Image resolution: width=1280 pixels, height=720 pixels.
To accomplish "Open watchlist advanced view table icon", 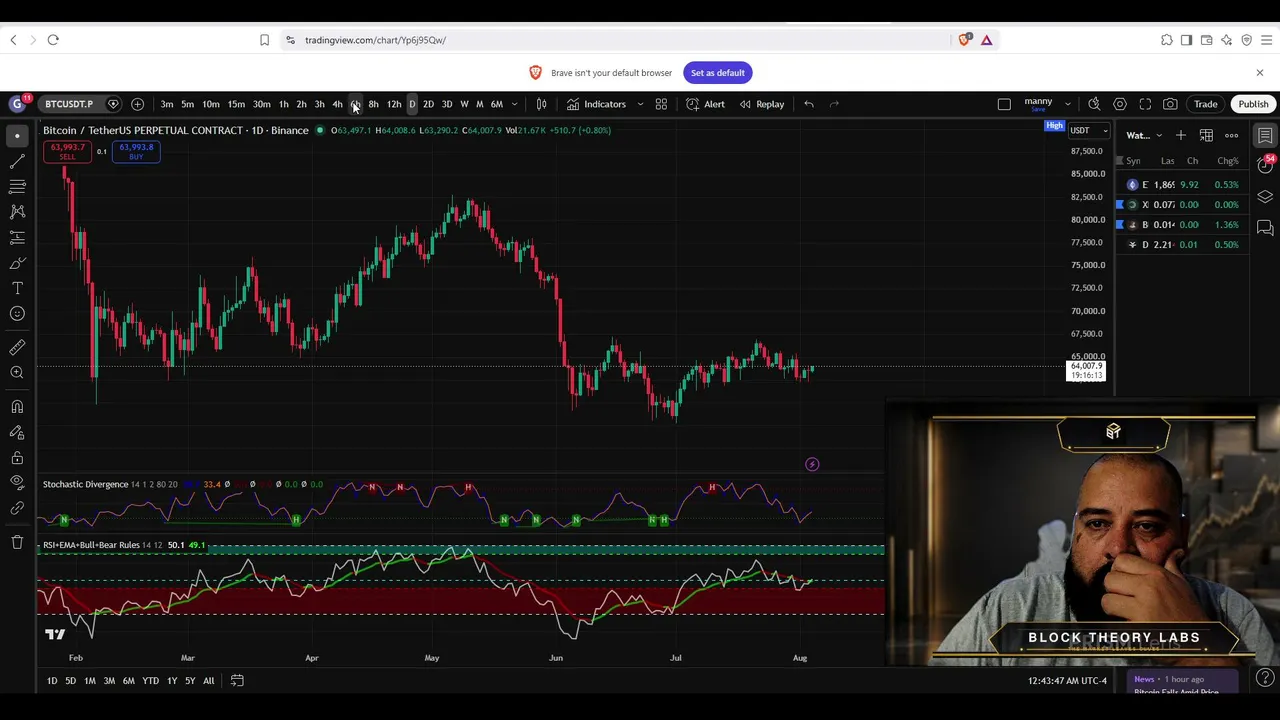I will click(1206, 135).
